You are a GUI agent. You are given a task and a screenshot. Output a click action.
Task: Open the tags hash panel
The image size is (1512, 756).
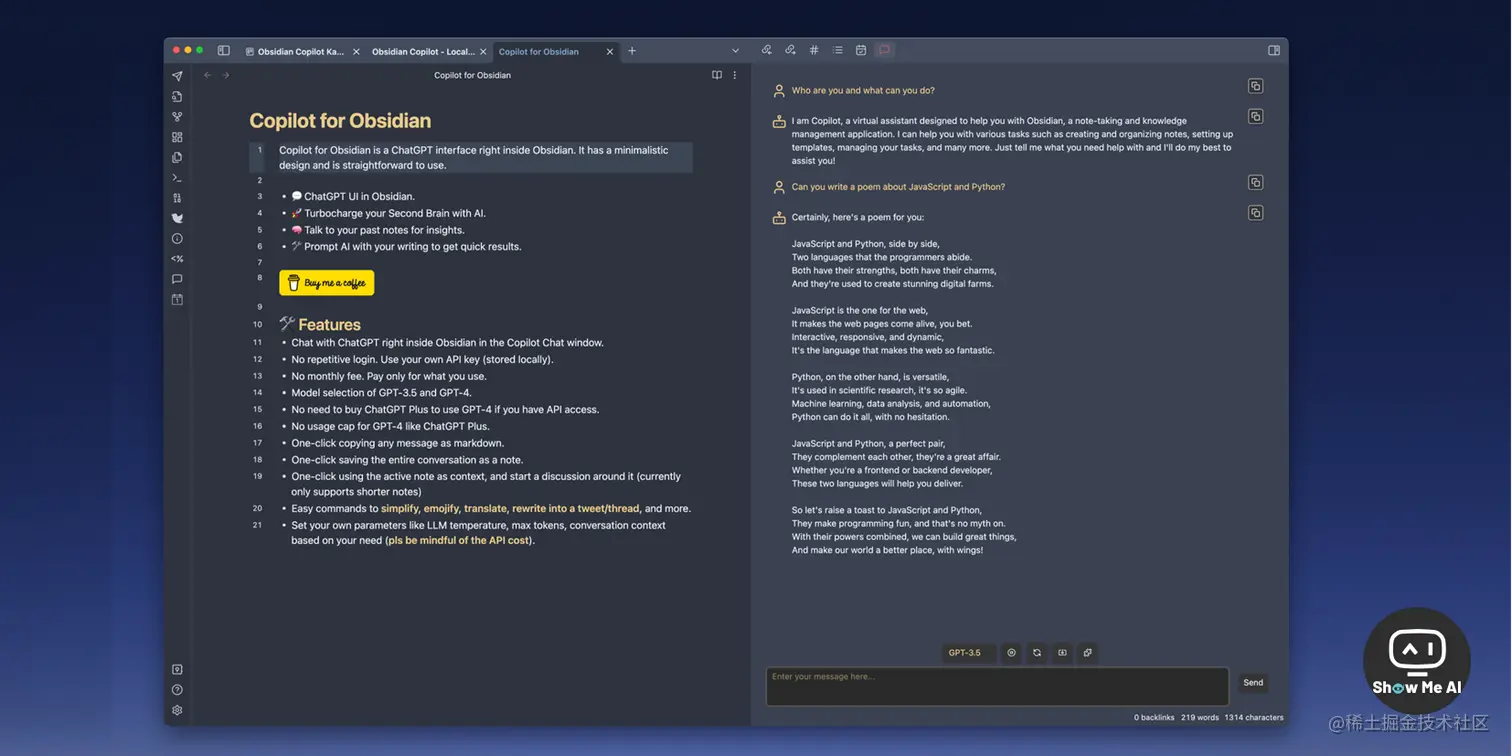point(814,50)
